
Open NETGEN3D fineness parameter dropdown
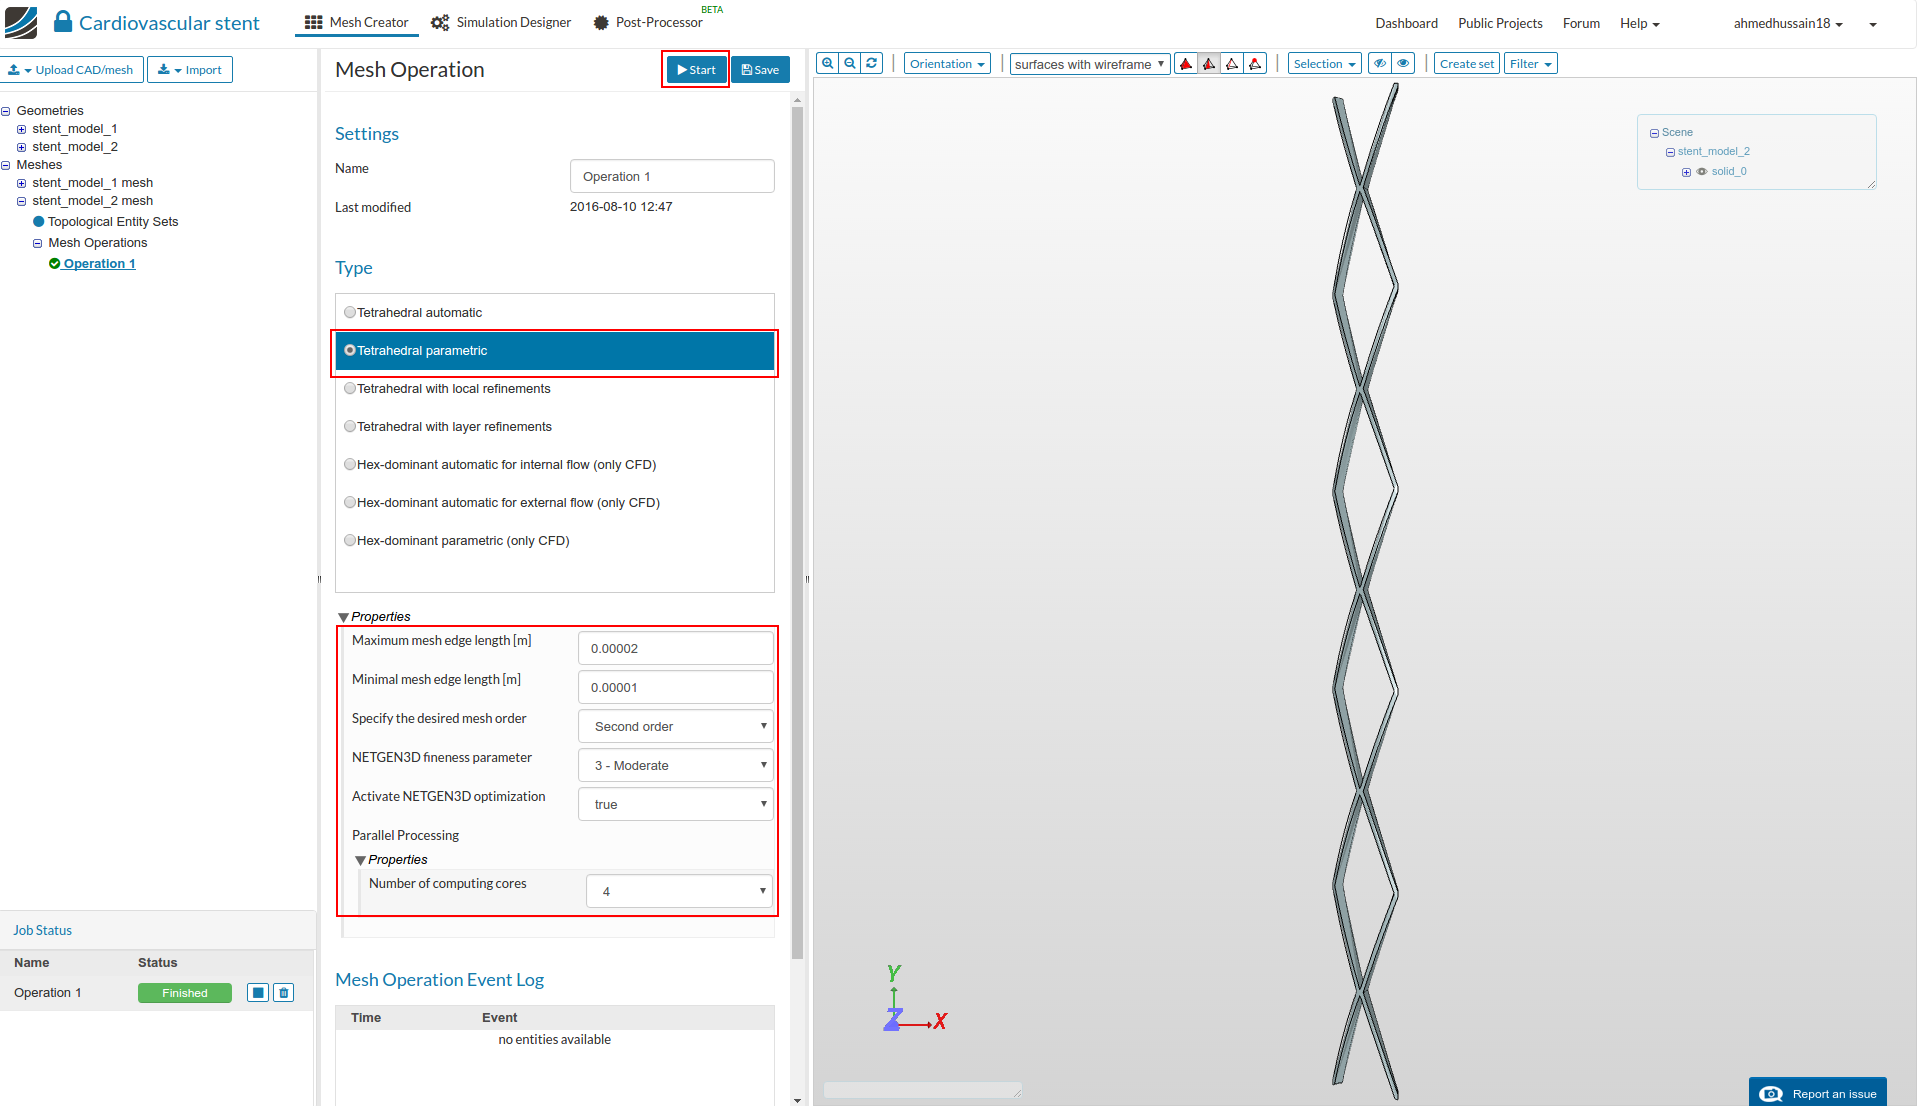coord(676,765)
